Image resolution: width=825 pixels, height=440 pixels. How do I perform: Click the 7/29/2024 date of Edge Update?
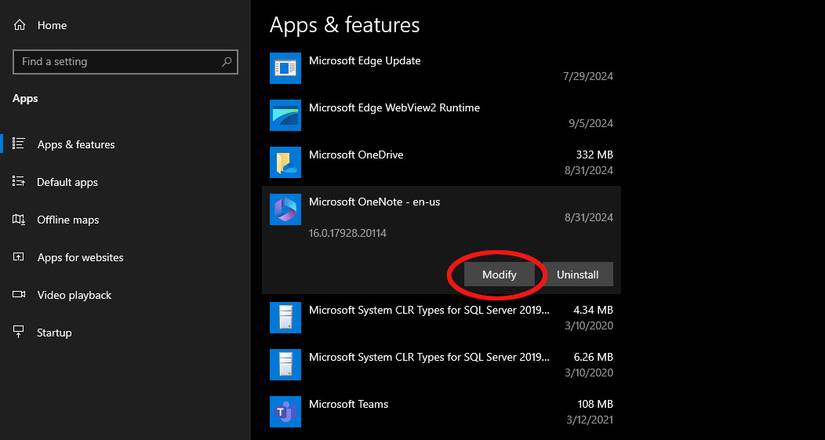[x=588, y=76]
